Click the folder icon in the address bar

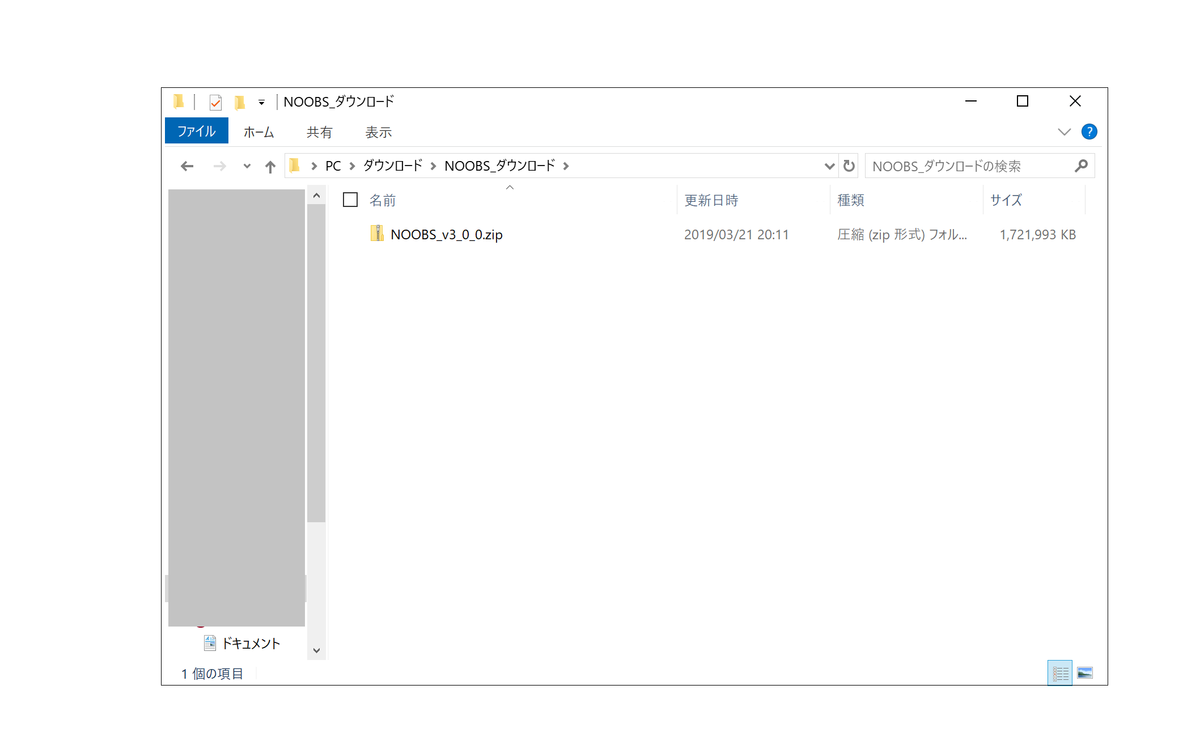pyautogui.click(x=293, y=165)
